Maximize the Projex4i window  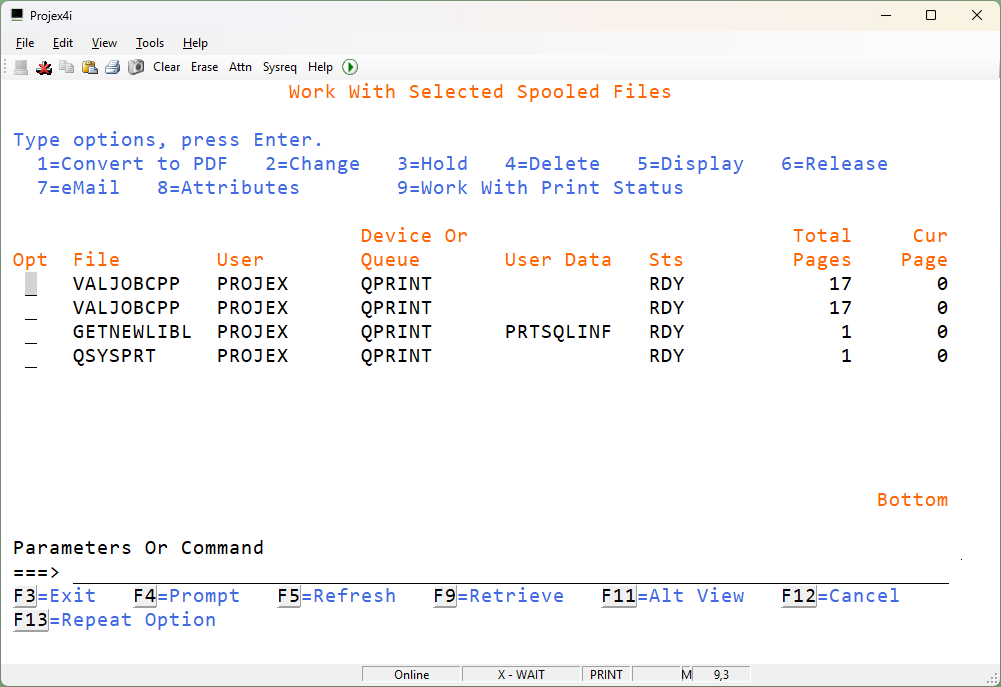931,15
